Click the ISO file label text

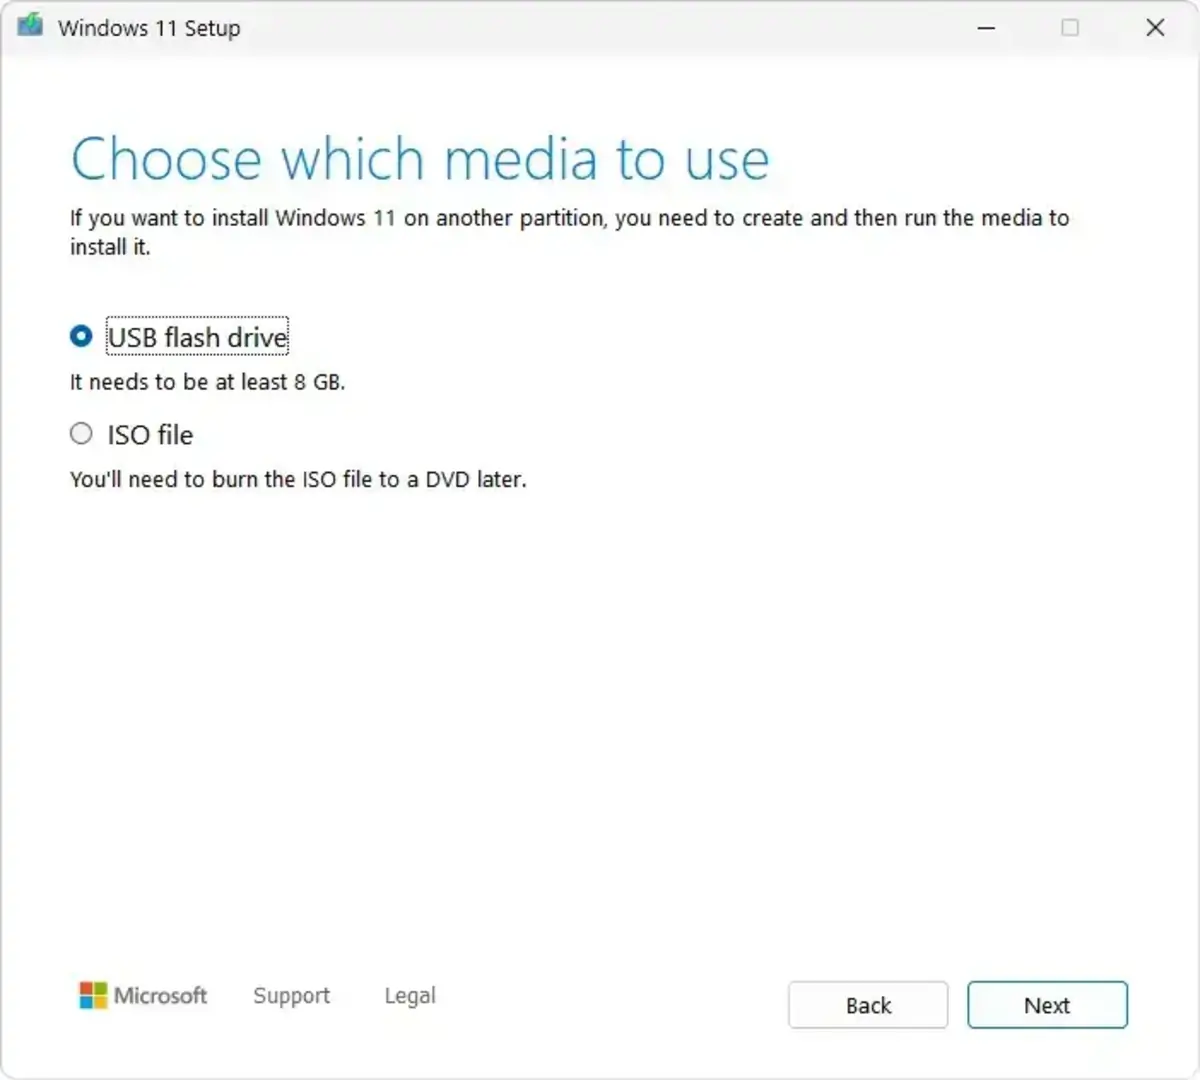[x=150, y=434]
